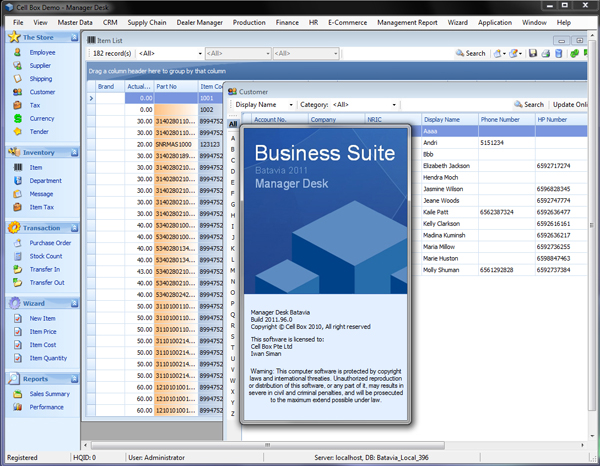Open Department under Inventory

click(x=46, y=181)
